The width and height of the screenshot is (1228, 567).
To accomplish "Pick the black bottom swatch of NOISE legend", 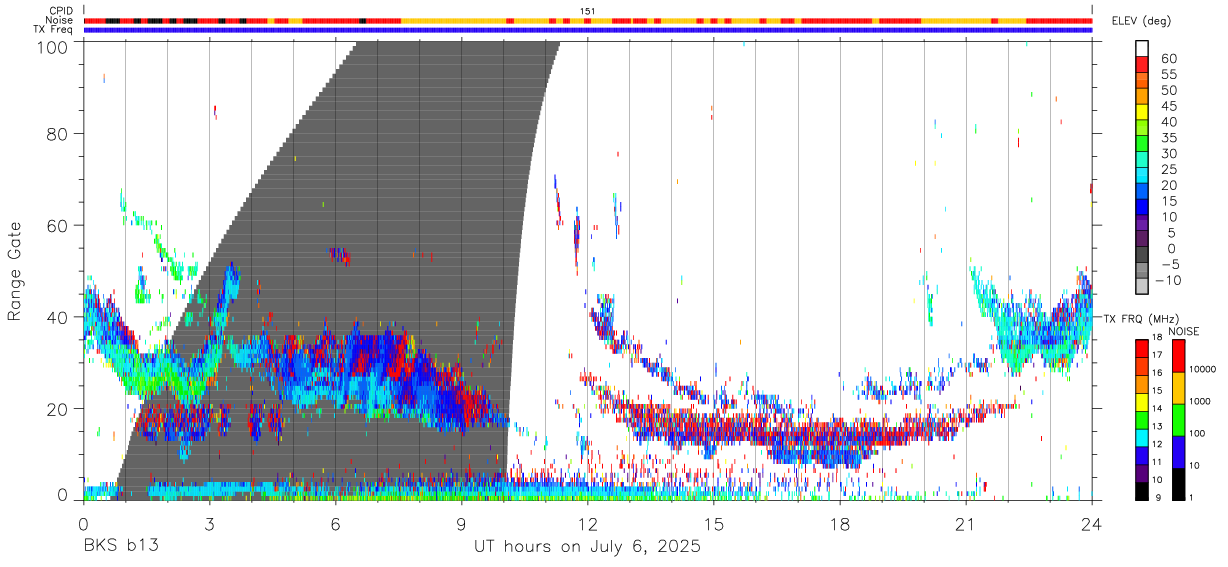I will tap(1178, 484).
